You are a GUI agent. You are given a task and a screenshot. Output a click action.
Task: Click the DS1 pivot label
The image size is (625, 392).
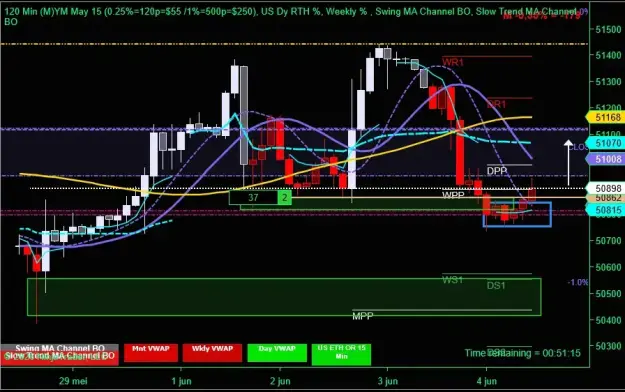point(496,286)
